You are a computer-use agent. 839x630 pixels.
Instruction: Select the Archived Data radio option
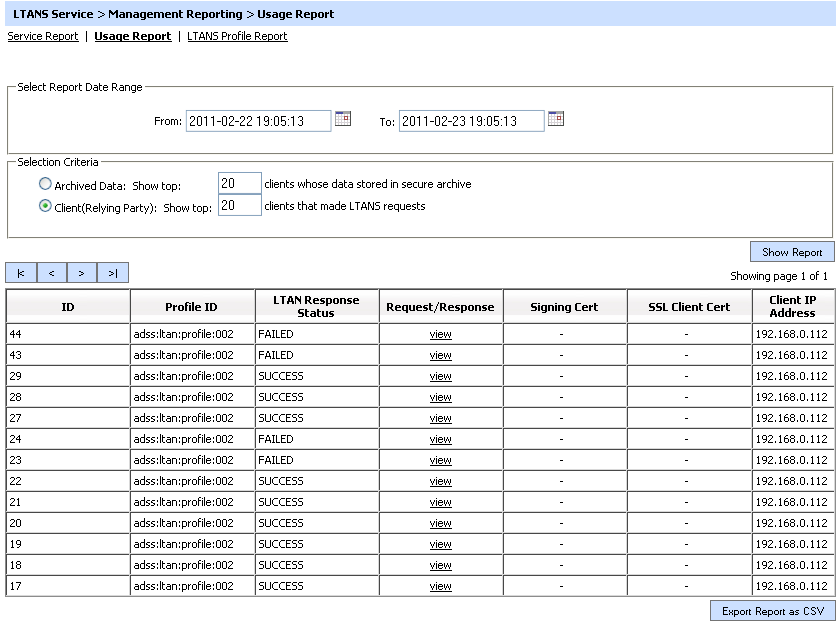(45, 184)
